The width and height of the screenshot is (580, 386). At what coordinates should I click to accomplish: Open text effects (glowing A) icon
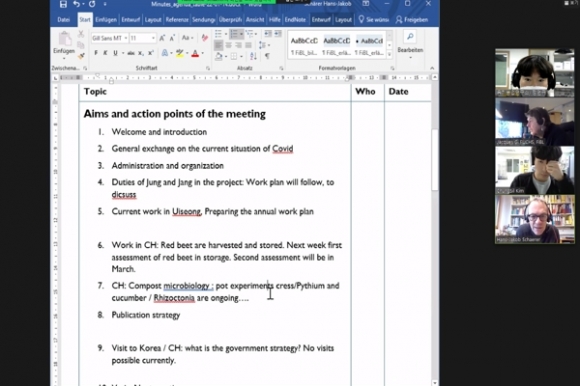point(165,54)
